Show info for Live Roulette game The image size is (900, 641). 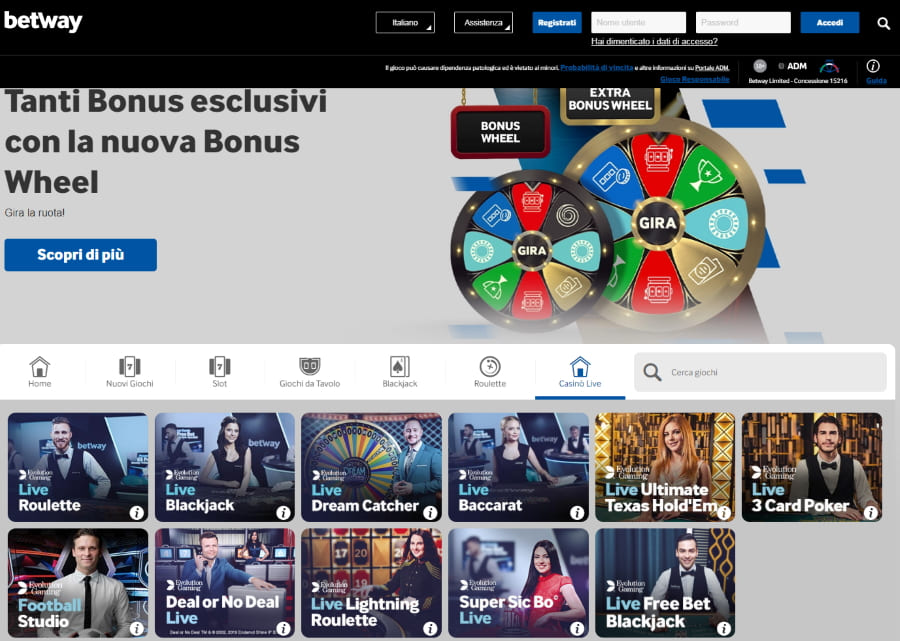[137, 512]
